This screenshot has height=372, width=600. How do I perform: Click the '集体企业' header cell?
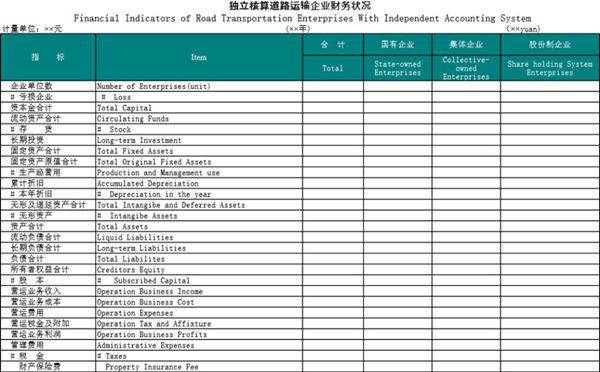pyautogui.click(x=466, y=44)
